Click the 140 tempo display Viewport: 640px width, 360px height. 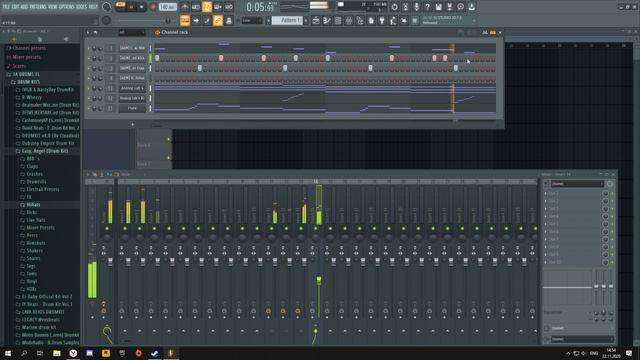tap(167, 7)
